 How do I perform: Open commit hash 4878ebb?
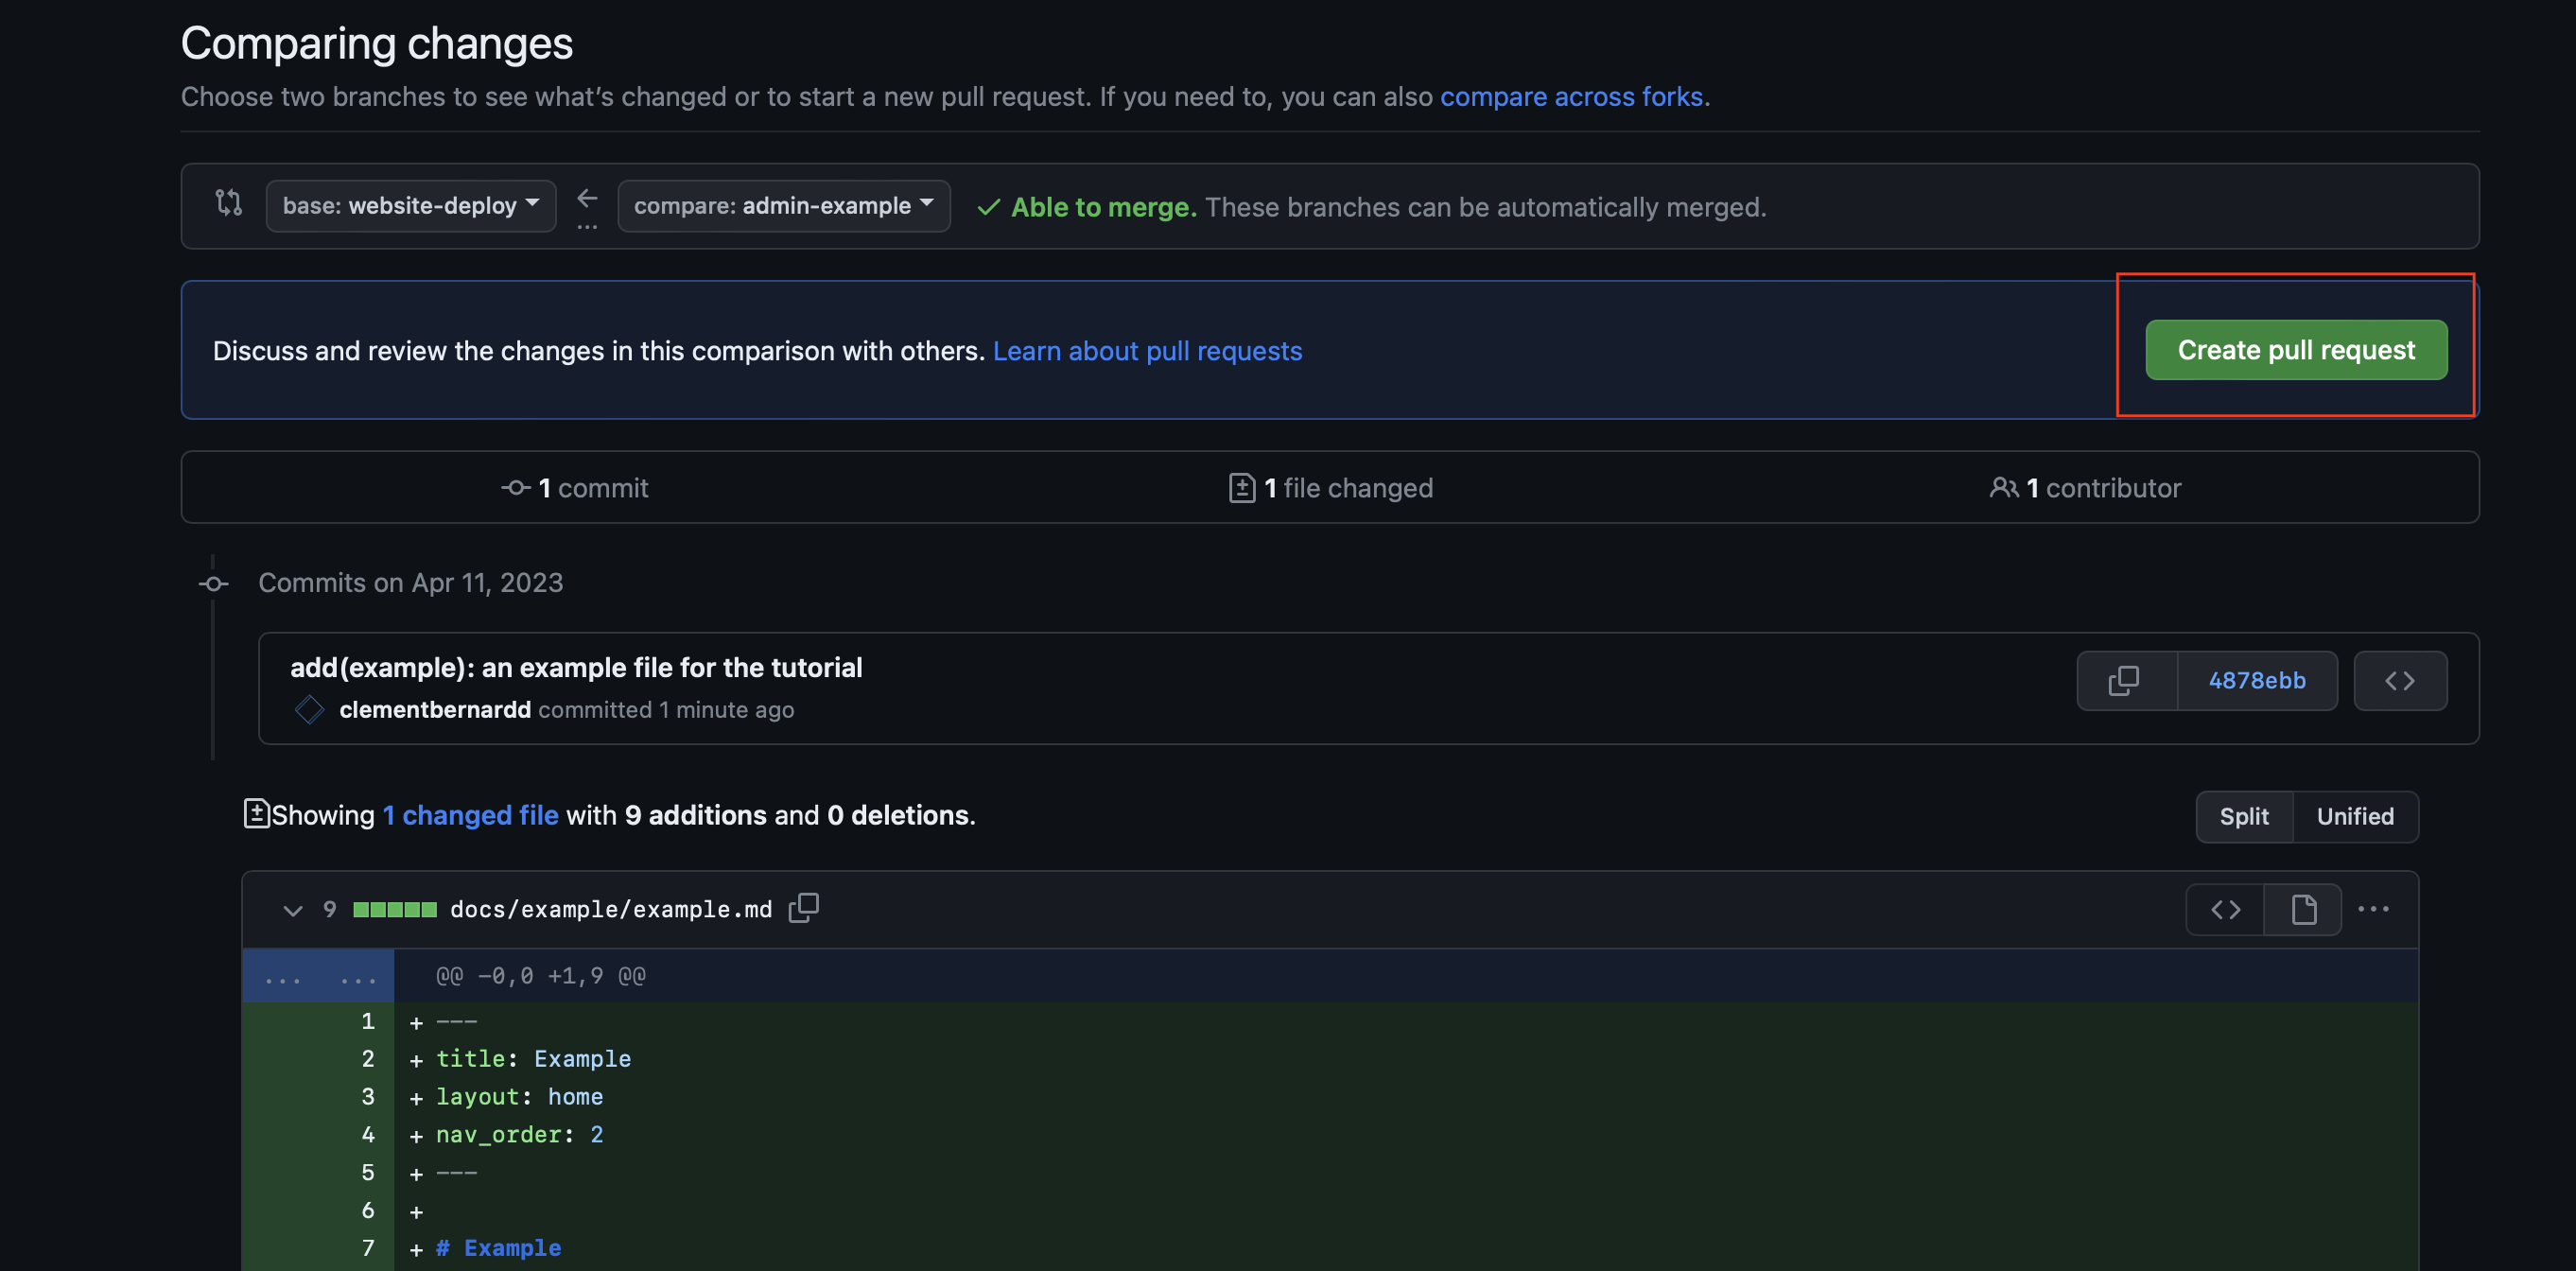(x=2256, y=681)
